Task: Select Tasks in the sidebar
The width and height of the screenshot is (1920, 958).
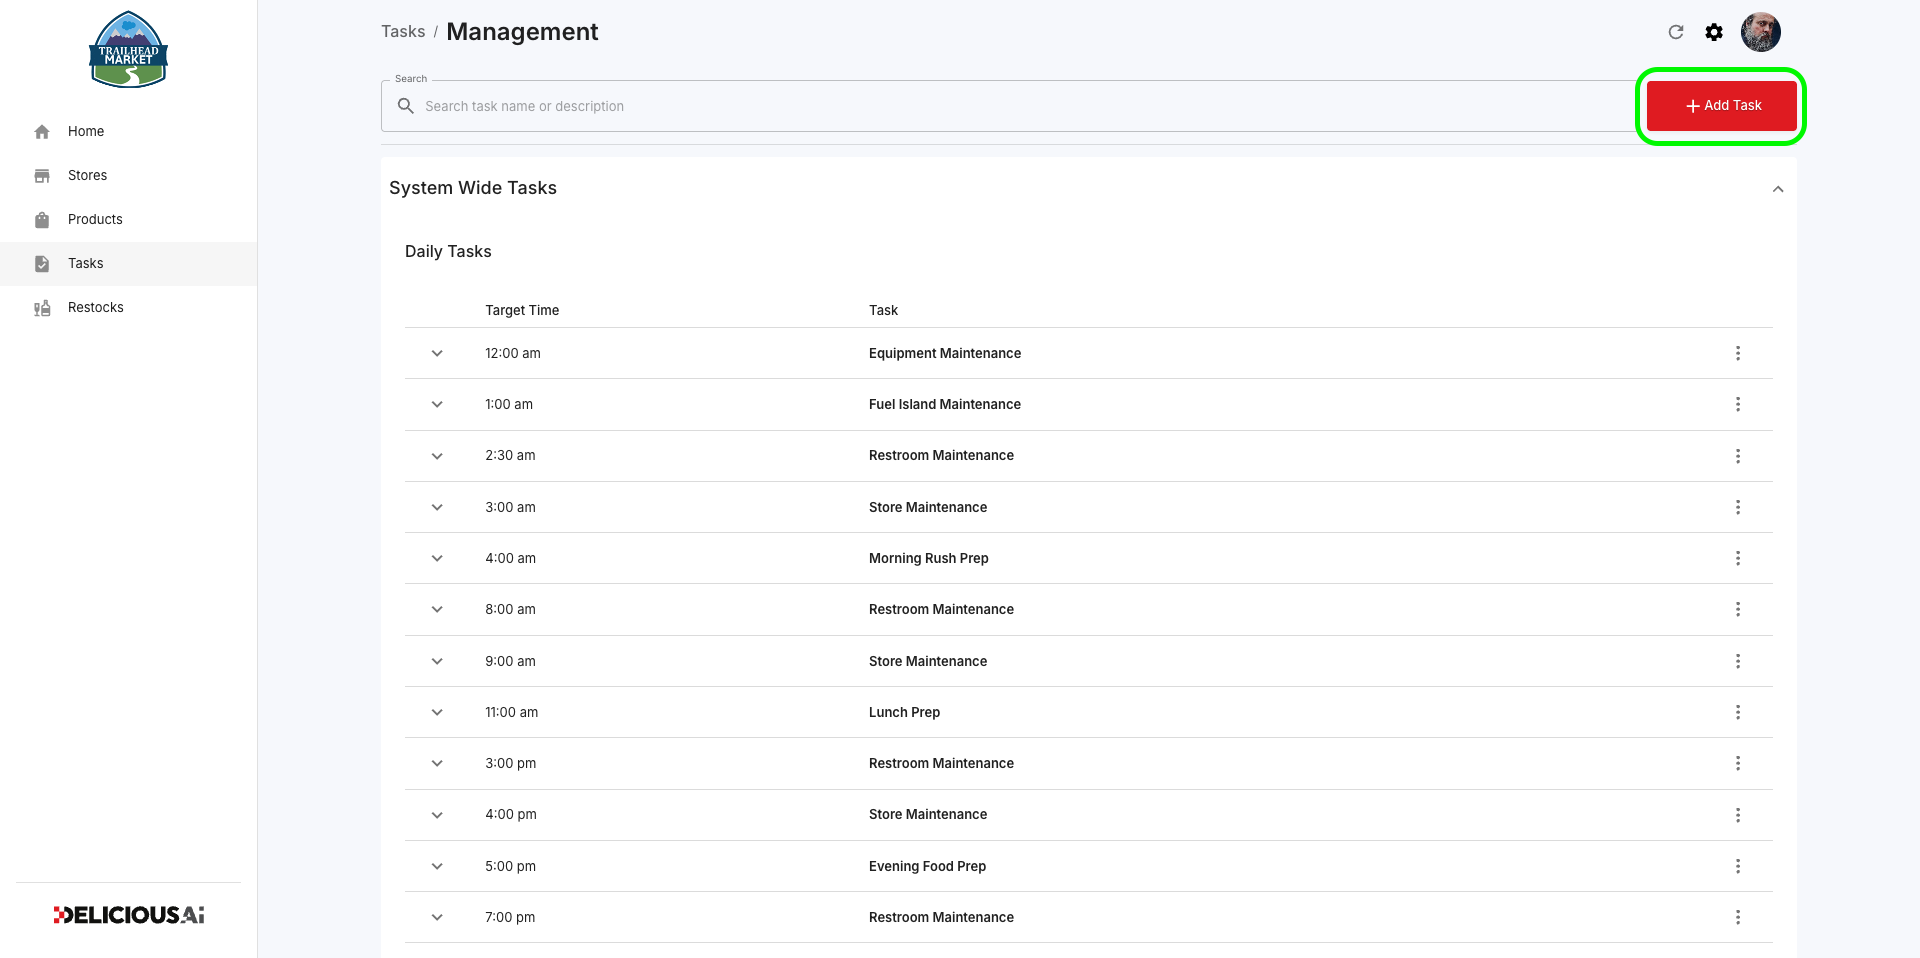Action: pos(128,264)
